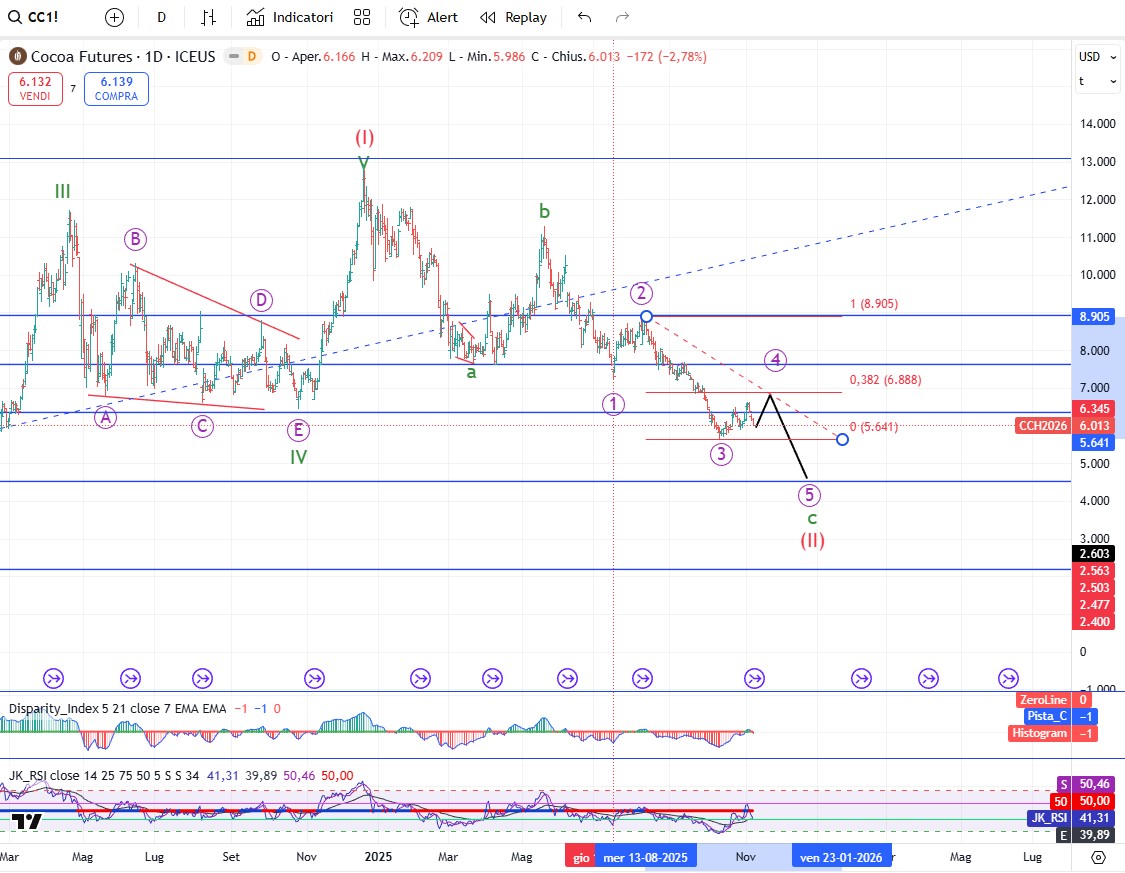Viewport: 1125px width, 873px height.
Task: Open the D timeframe interval selector
Action: click(x=161, y=17)
